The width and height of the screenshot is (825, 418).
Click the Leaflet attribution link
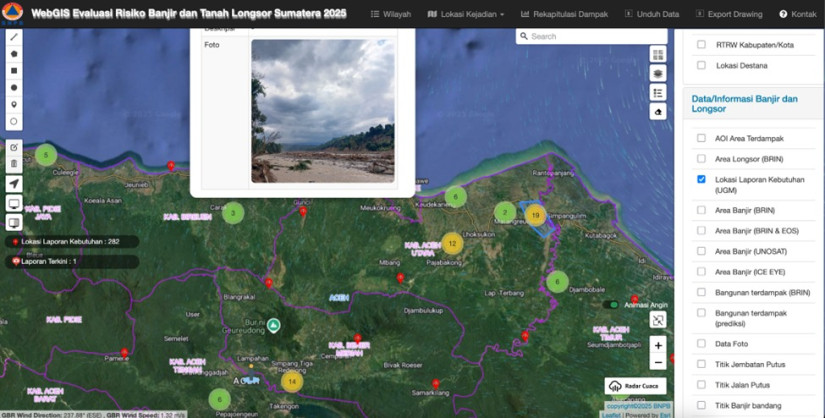coord(611,415)
